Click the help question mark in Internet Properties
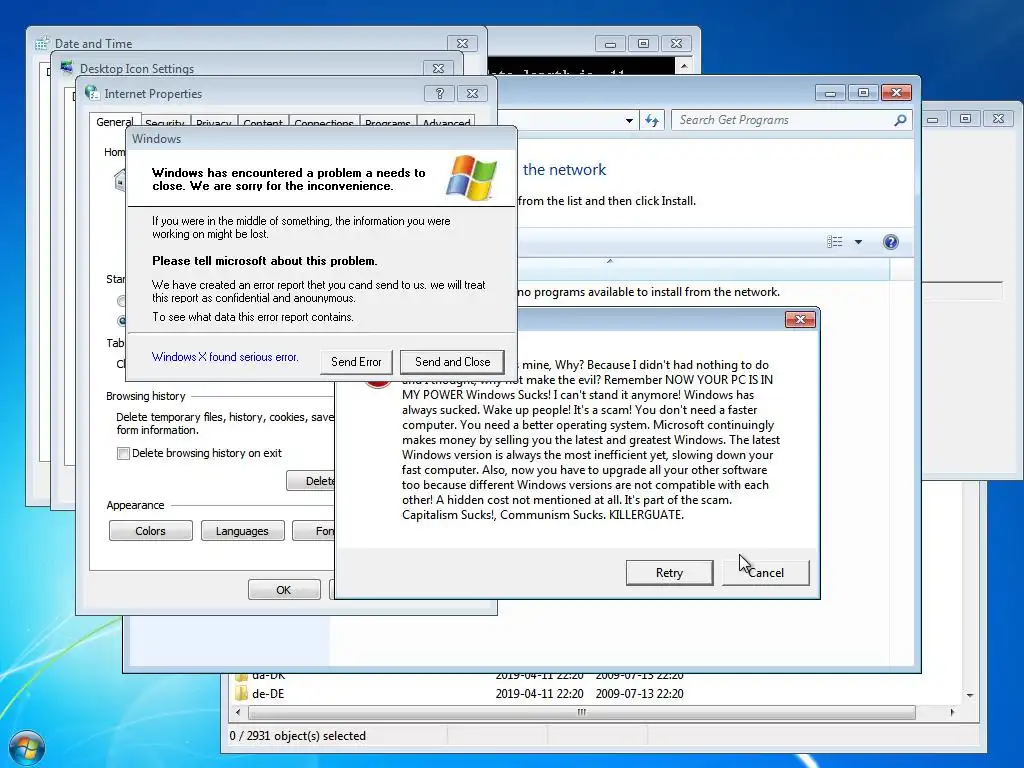 pyautogui.click(x=439, y=93)
